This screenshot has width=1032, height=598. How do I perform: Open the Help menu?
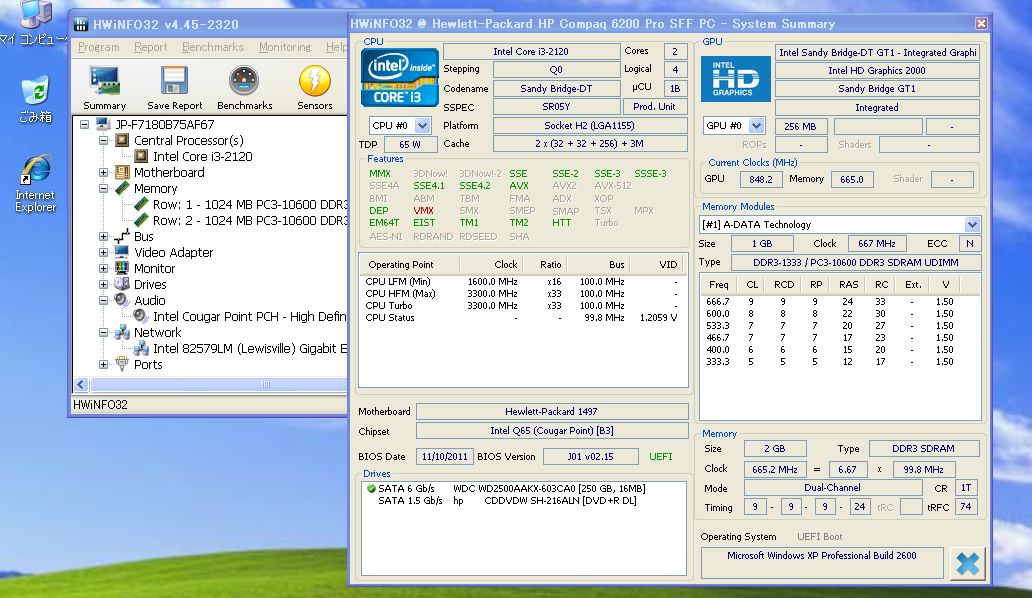(336, 47)
